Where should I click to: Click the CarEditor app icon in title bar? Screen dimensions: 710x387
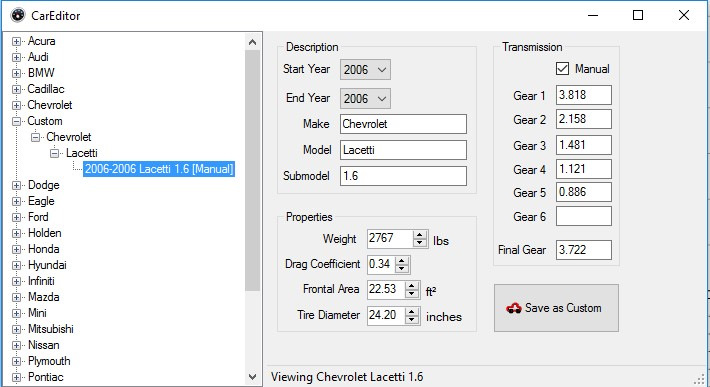[18, 15]
